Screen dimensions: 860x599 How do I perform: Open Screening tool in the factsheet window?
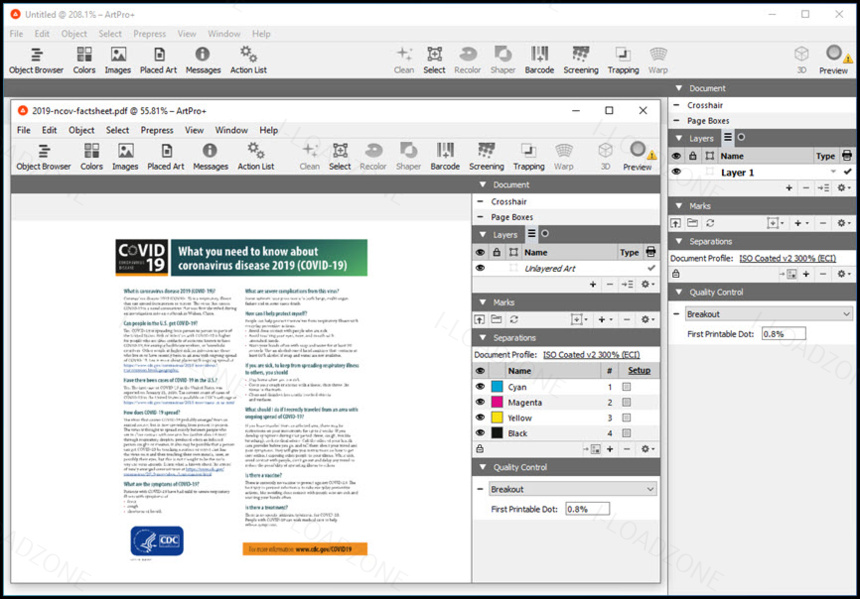(x=486, y=157)
